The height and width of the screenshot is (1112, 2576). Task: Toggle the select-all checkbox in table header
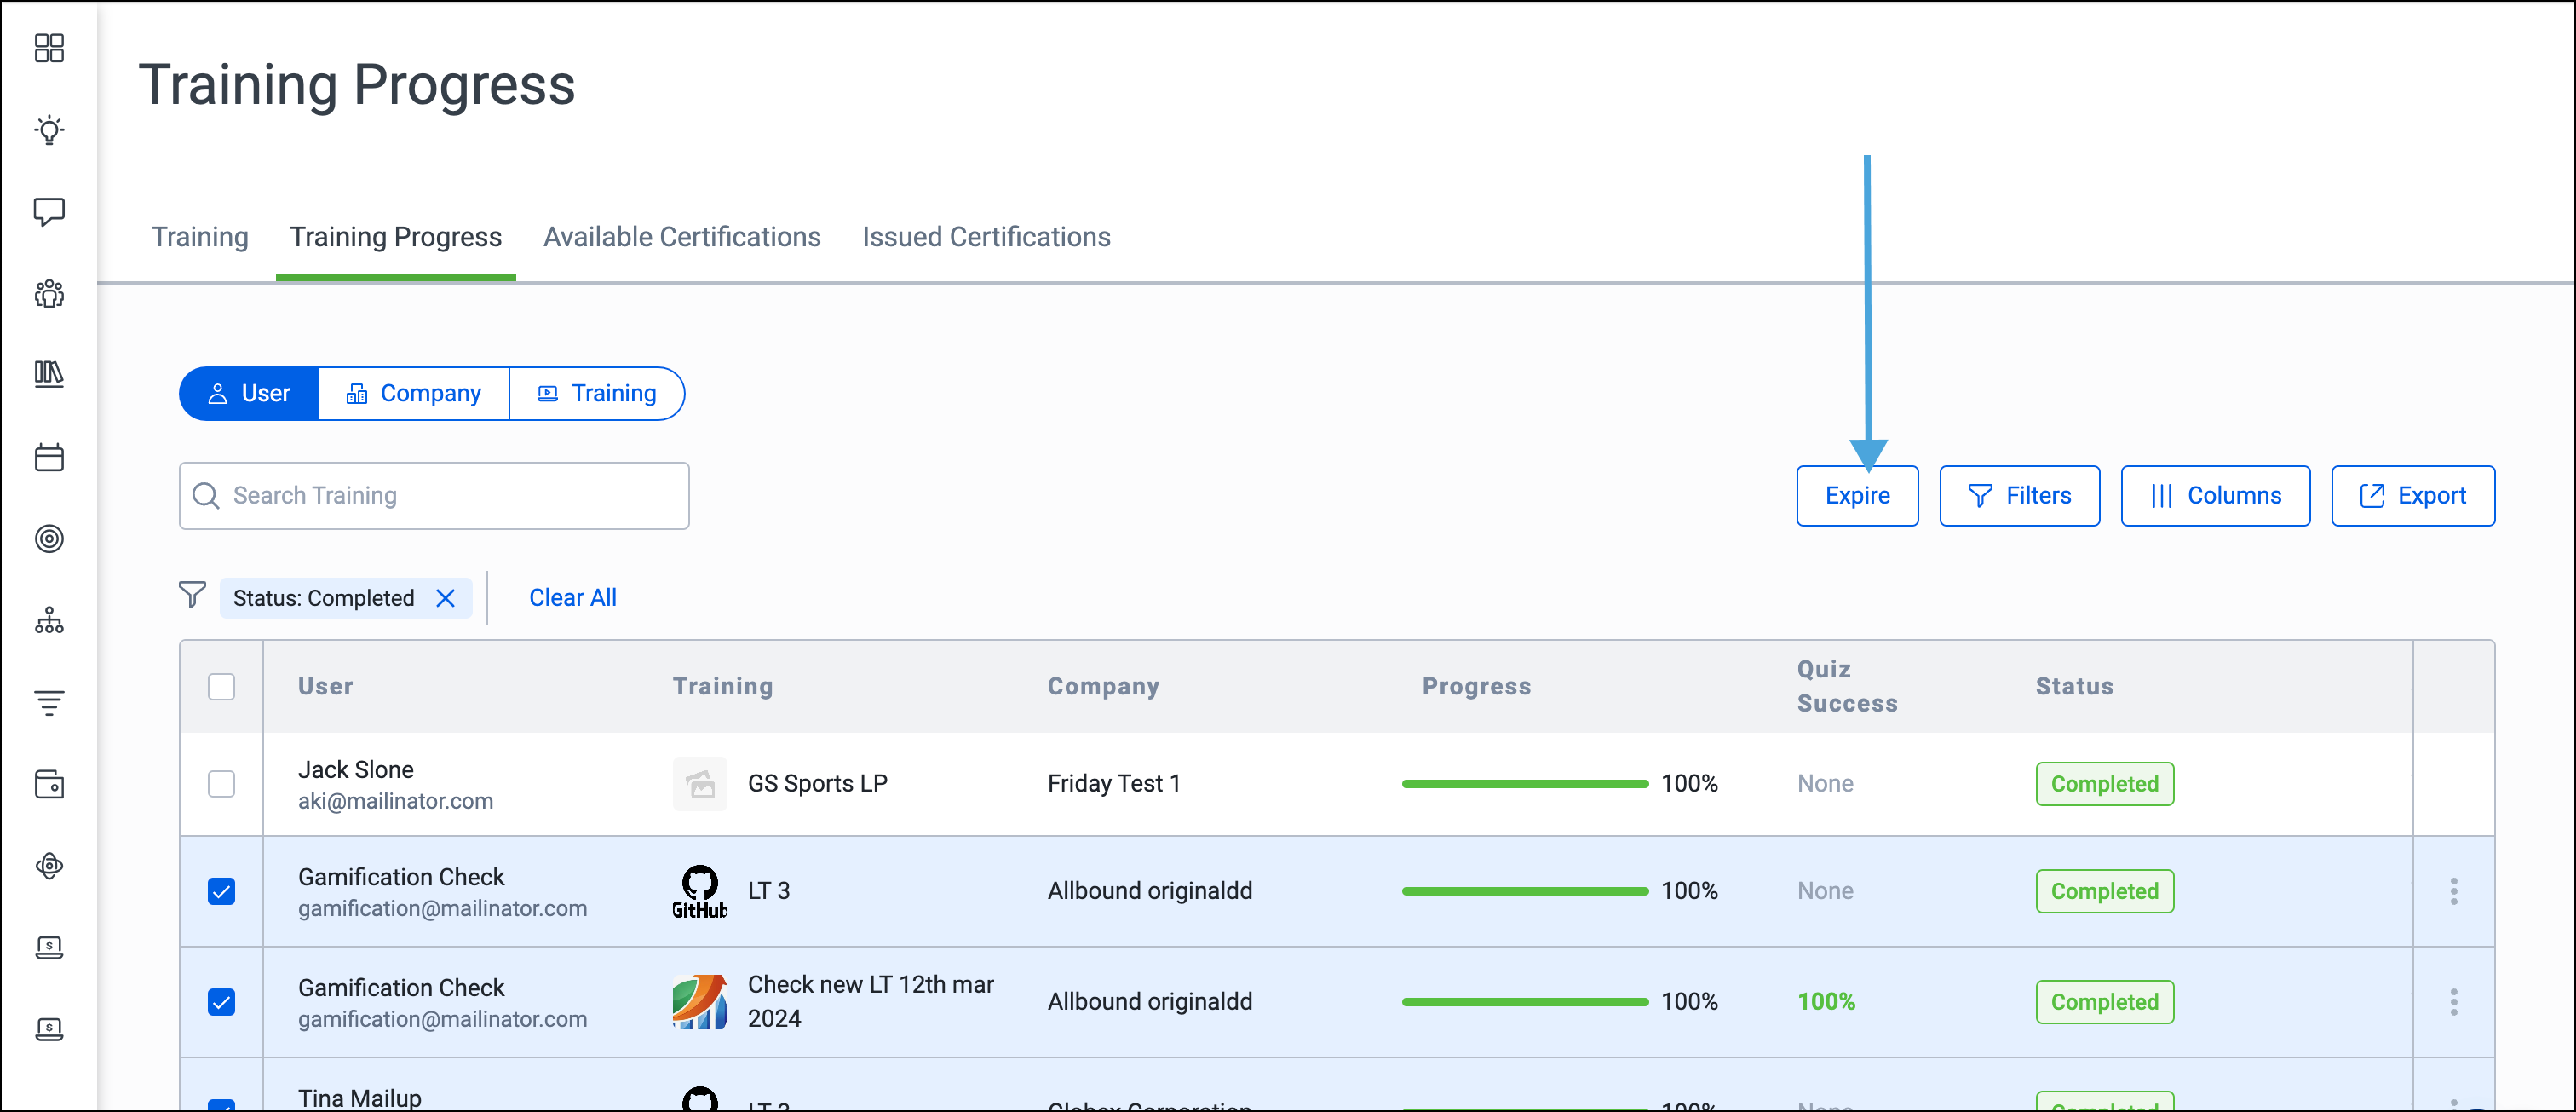click(221, 687)
